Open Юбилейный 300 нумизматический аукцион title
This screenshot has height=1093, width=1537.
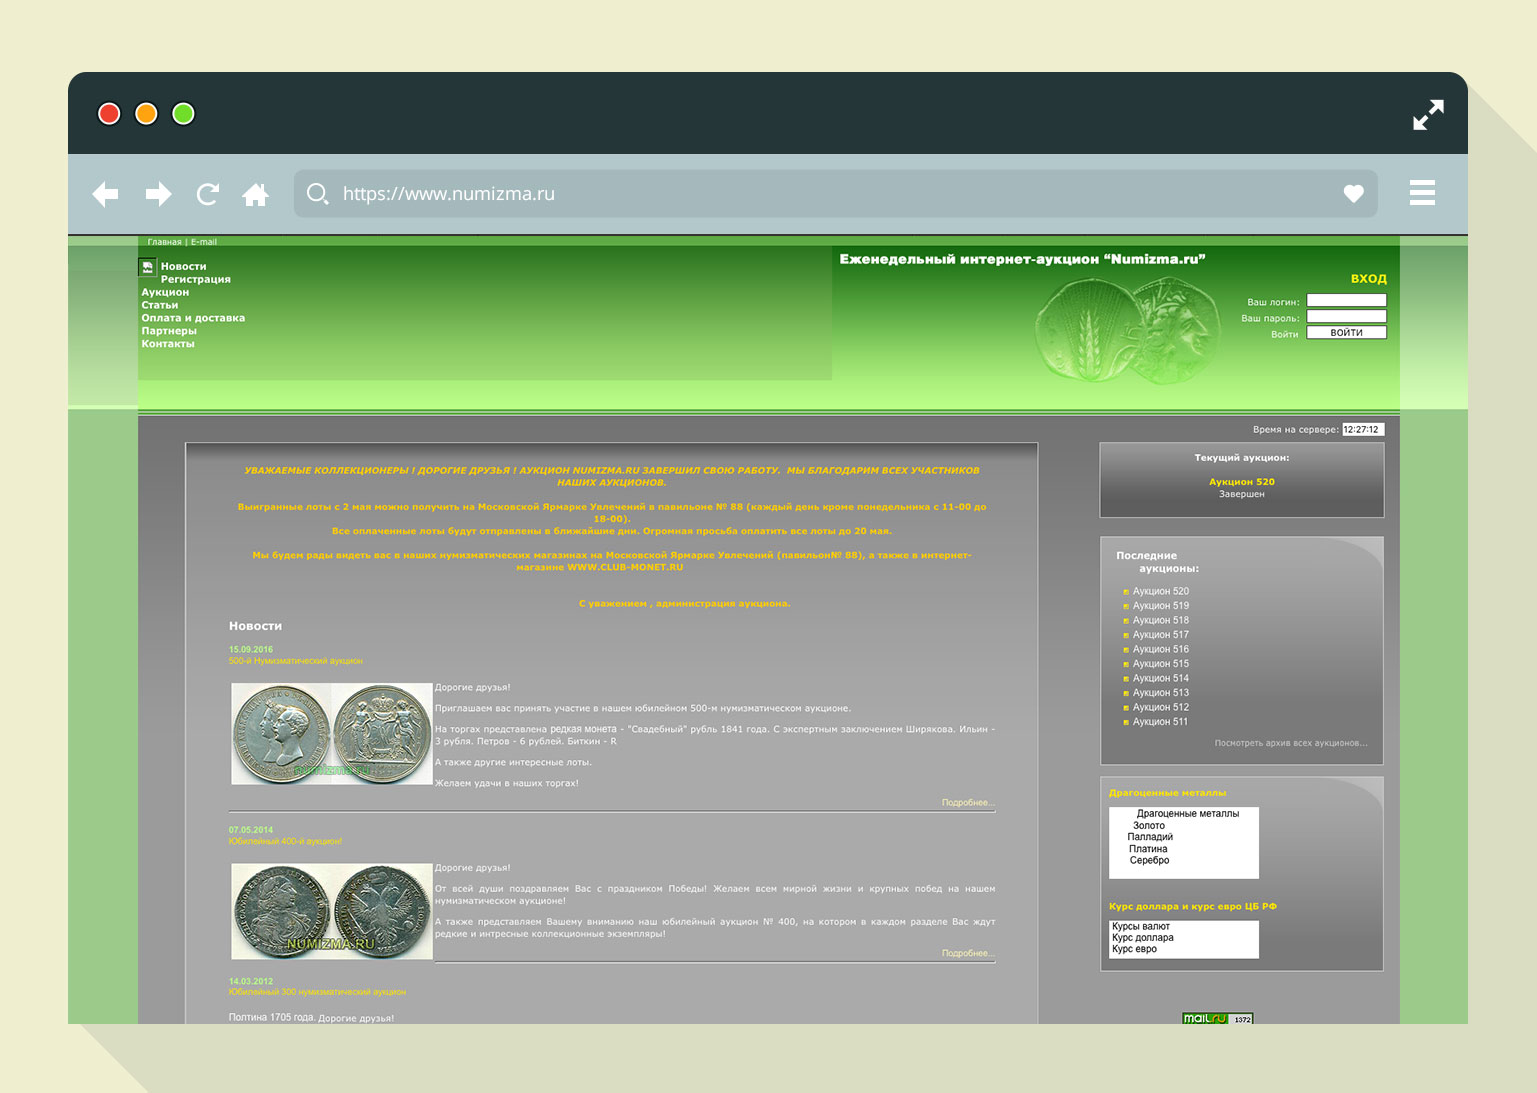317,993
